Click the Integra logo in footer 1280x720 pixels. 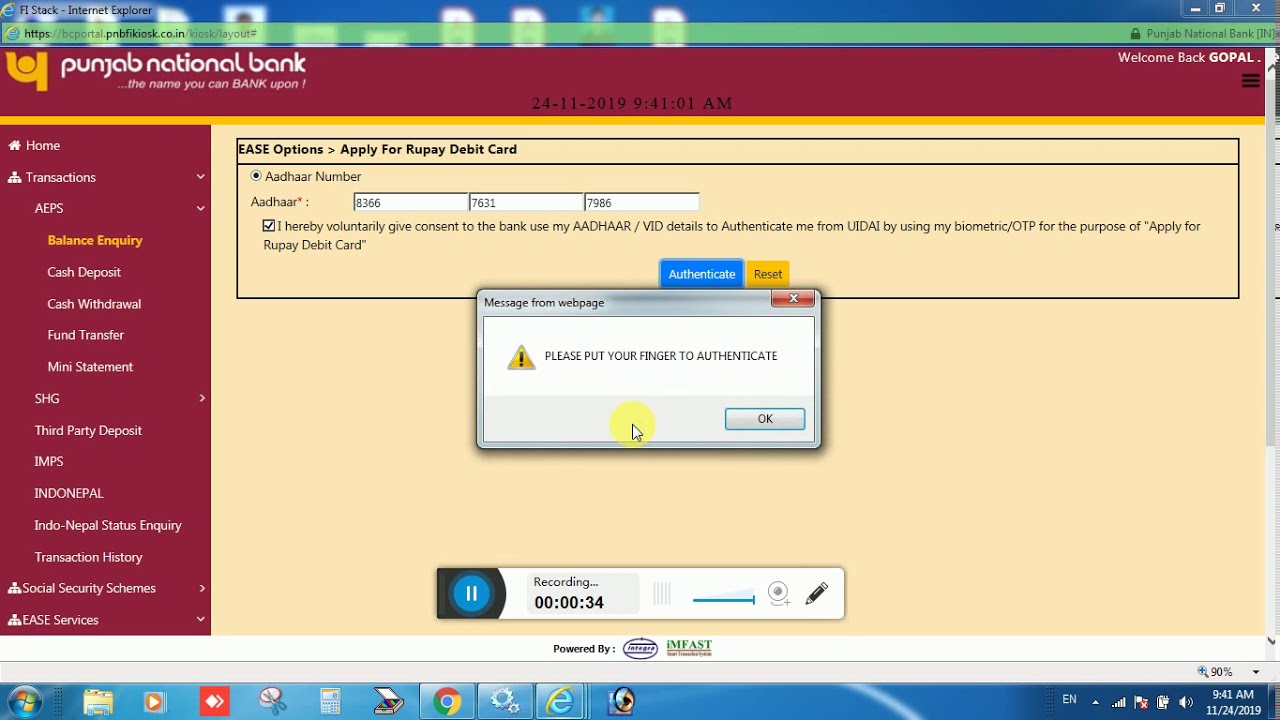pyautogui.click(x=640, y=649)
